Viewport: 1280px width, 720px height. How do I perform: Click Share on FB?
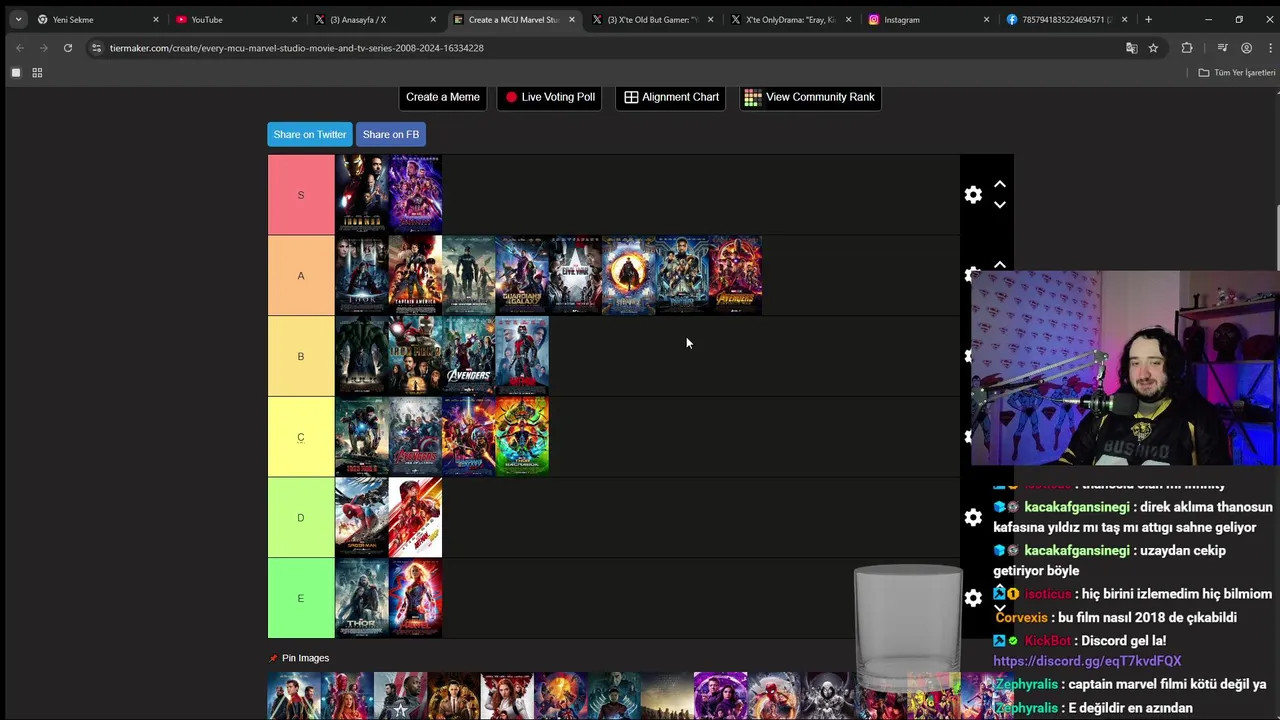(391, 135)
